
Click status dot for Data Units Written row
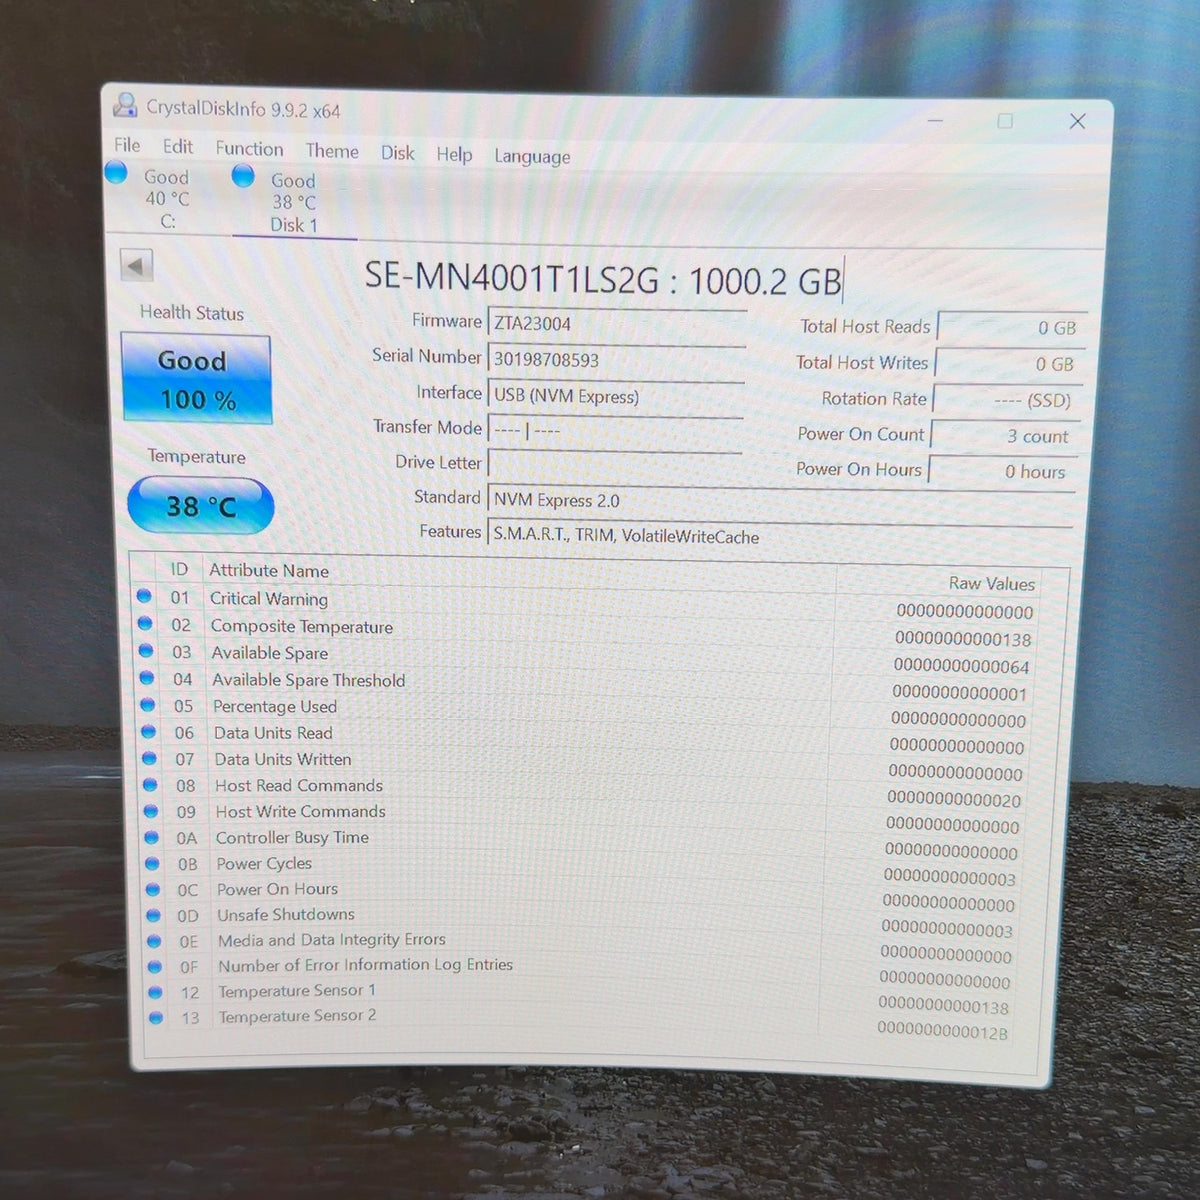coord(149,758)
